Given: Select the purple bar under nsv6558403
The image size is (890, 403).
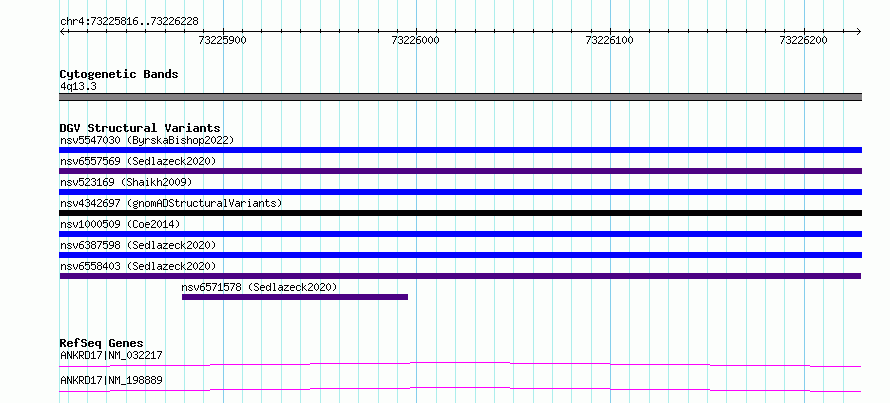Looking at the screenshot, I should pos(460,276).
